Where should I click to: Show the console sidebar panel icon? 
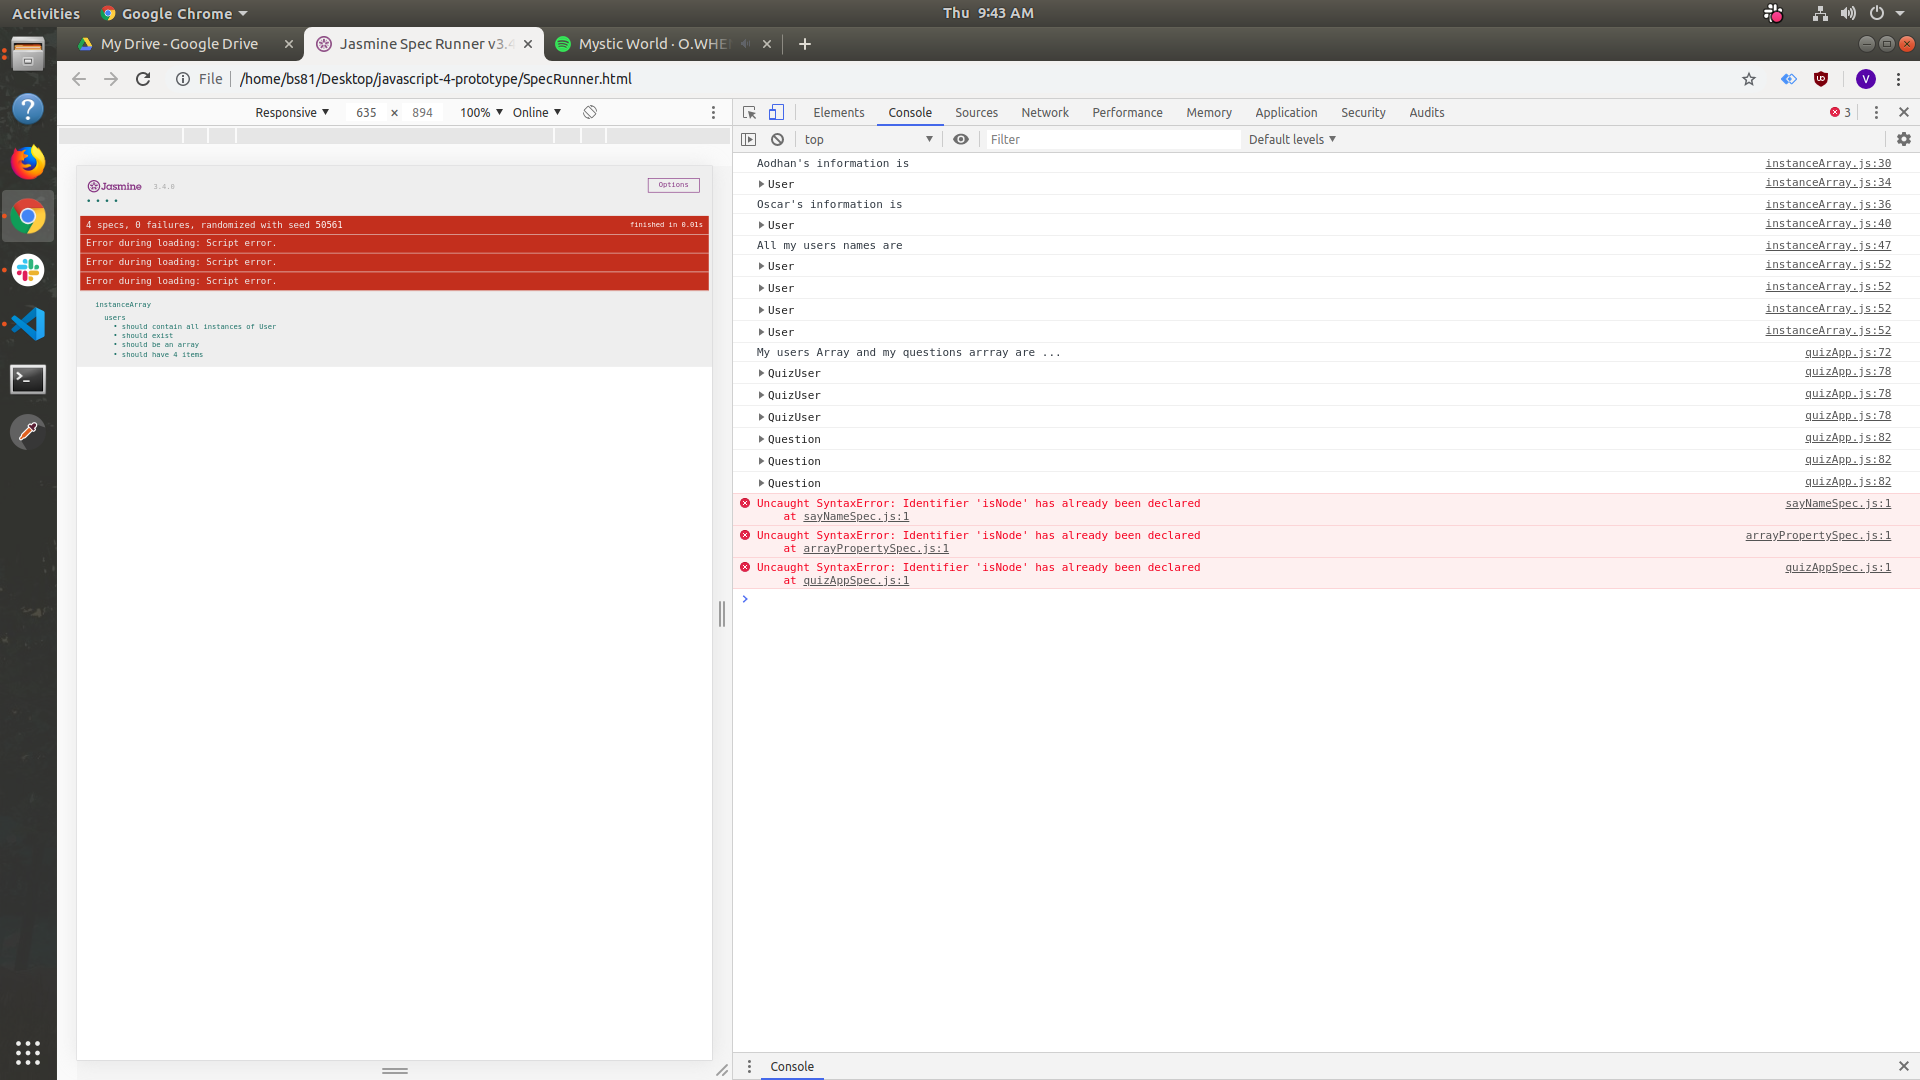tap(749, 140)
